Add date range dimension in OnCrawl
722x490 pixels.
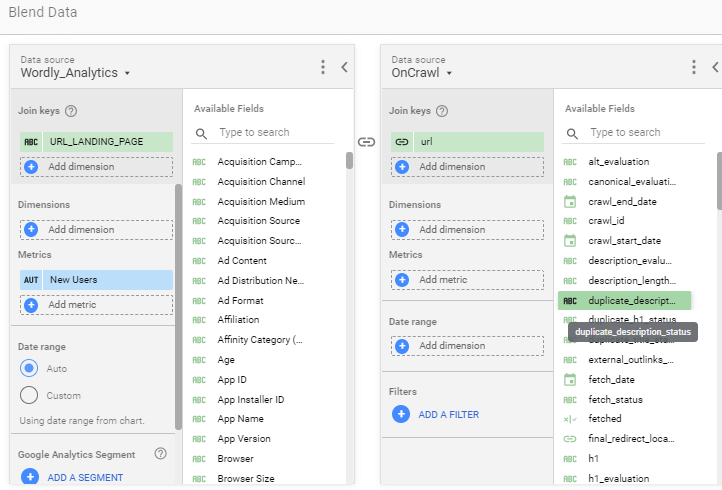tap(467, 346)
